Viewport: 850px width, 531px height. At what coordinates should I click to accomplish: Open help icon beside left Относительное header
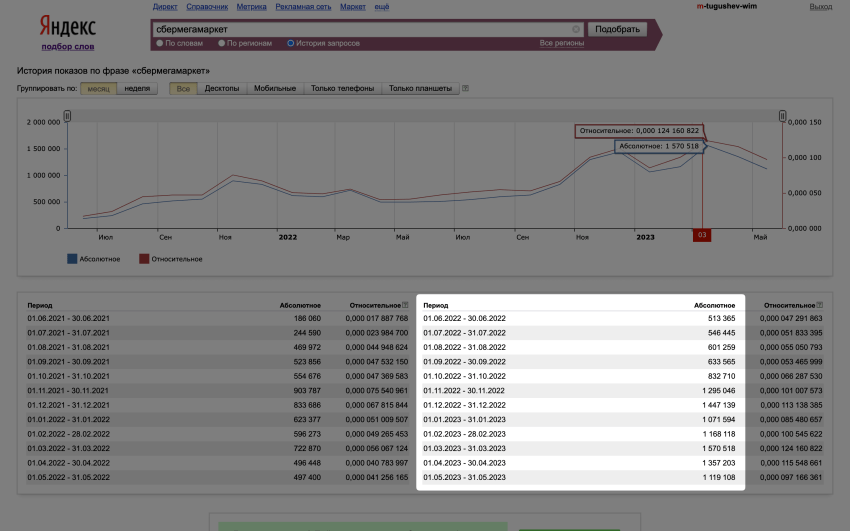pyautogui.click(x=405, y=305)
